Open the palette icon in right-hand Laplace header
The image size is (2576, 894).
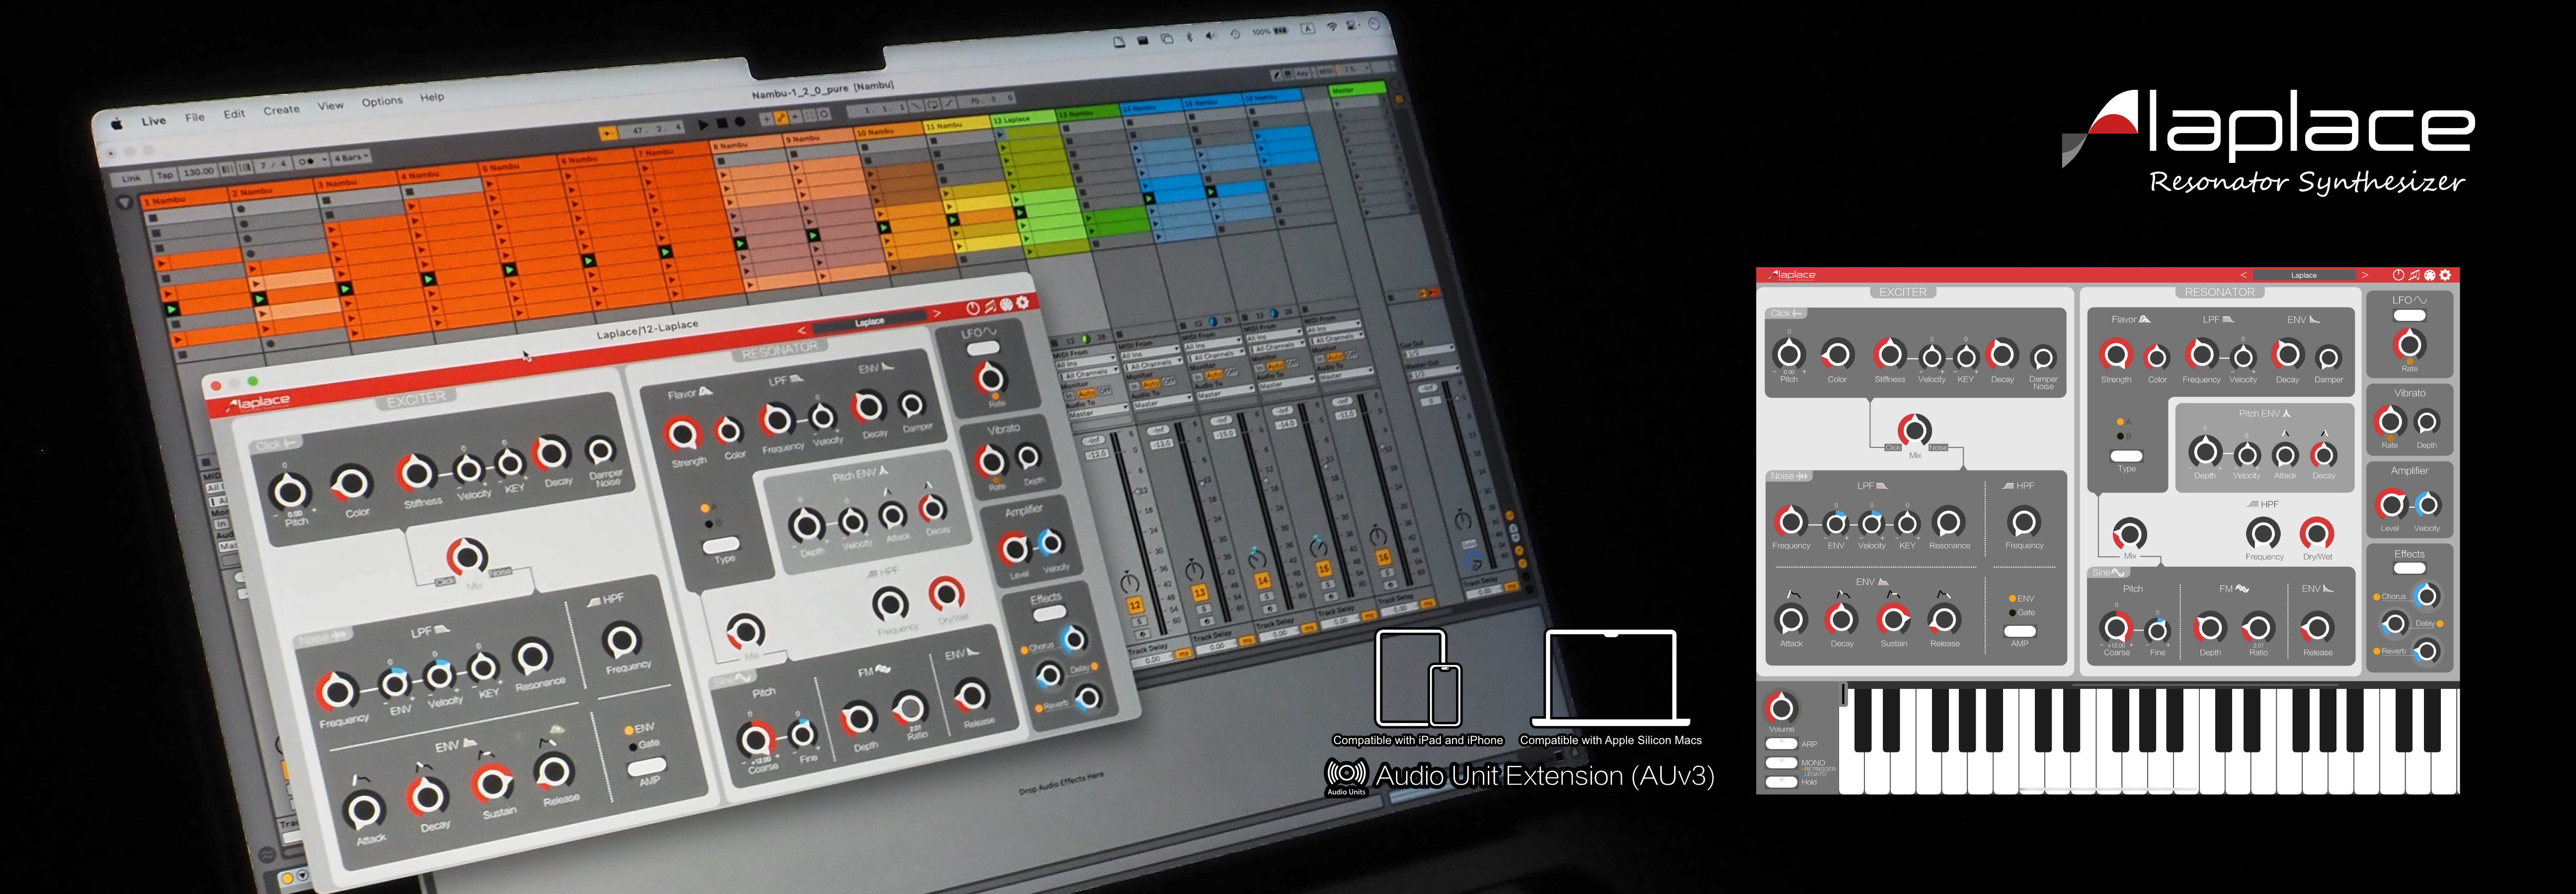(2430, 275)
